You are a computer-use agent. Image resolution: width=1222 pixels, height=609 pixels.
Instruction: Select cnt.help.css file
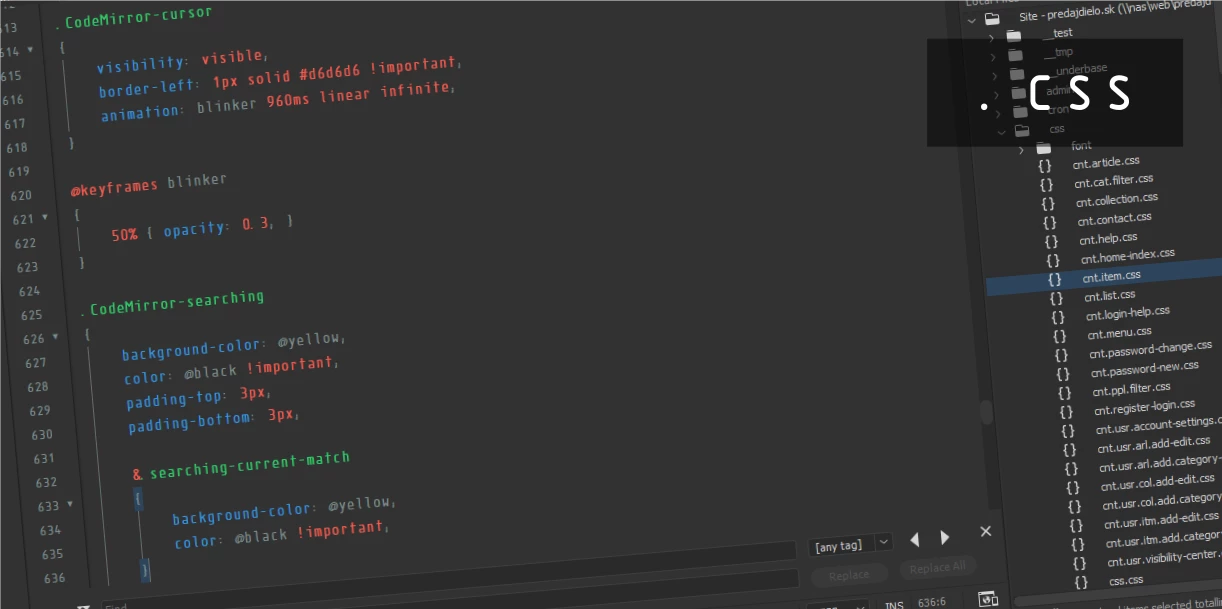[x=1108, y=238]
